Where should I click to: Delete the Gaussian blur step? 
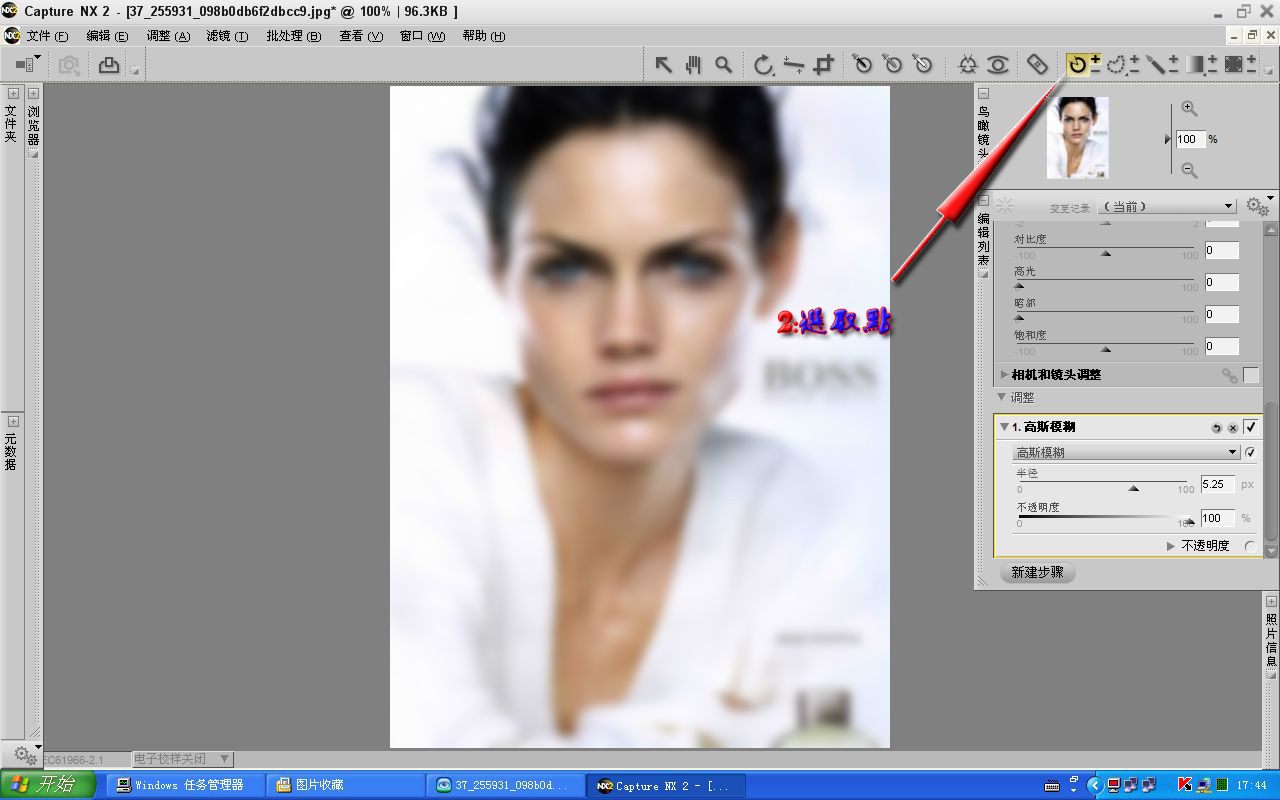[1233, 427]
